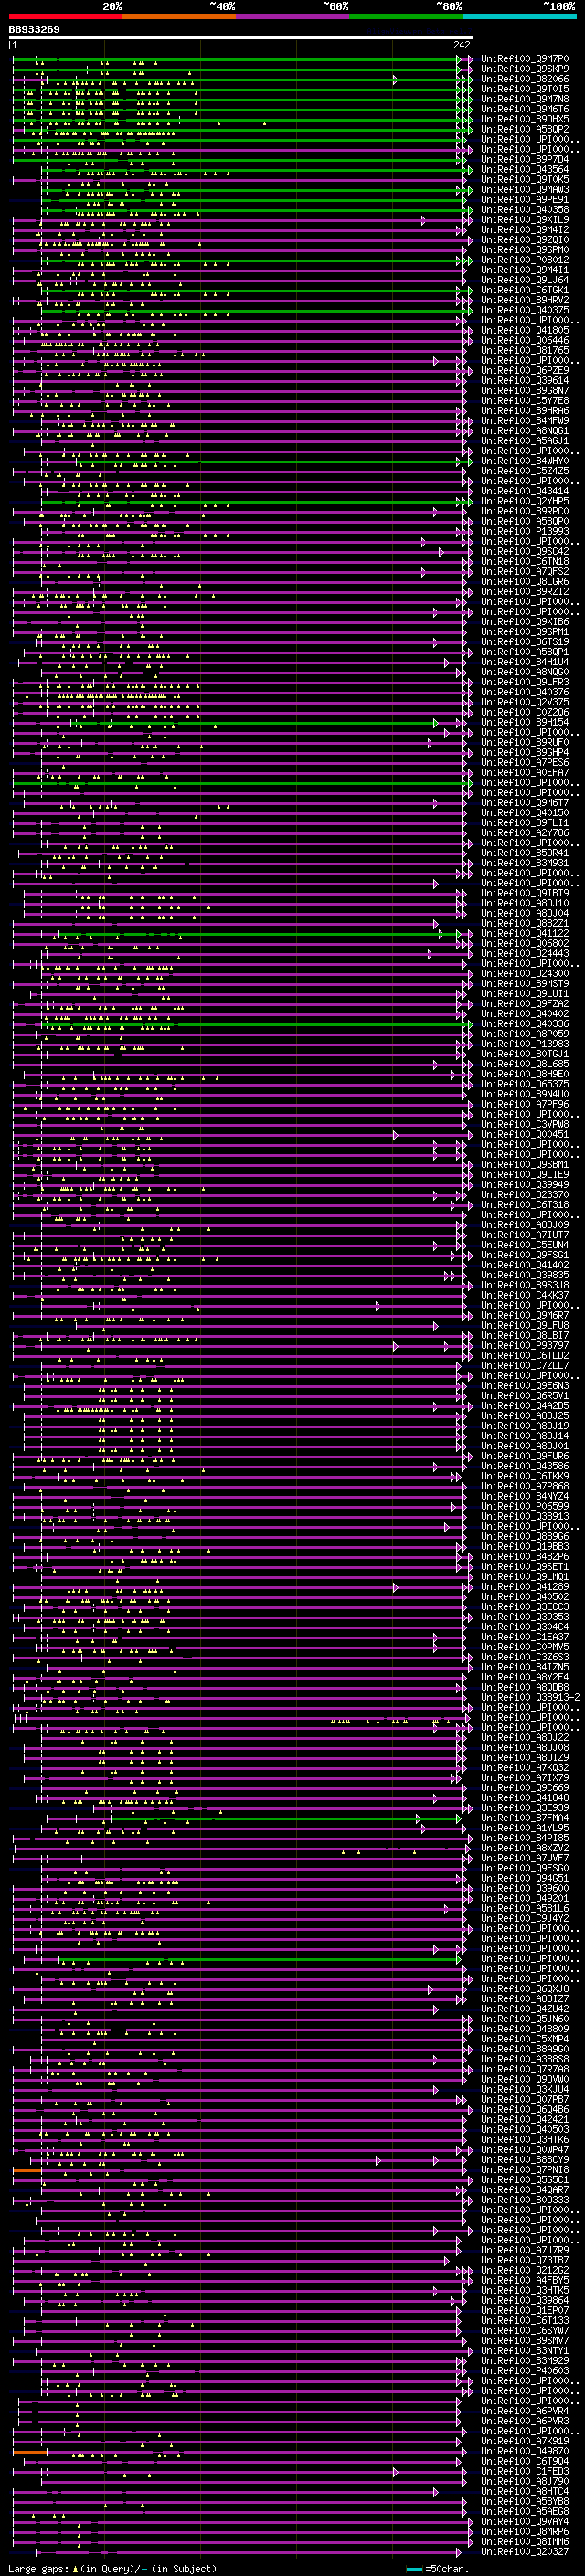Select label UniRef100_C3Z6S3
This screenshot has width=585, height=2576.
click(x=525, y=1657)
